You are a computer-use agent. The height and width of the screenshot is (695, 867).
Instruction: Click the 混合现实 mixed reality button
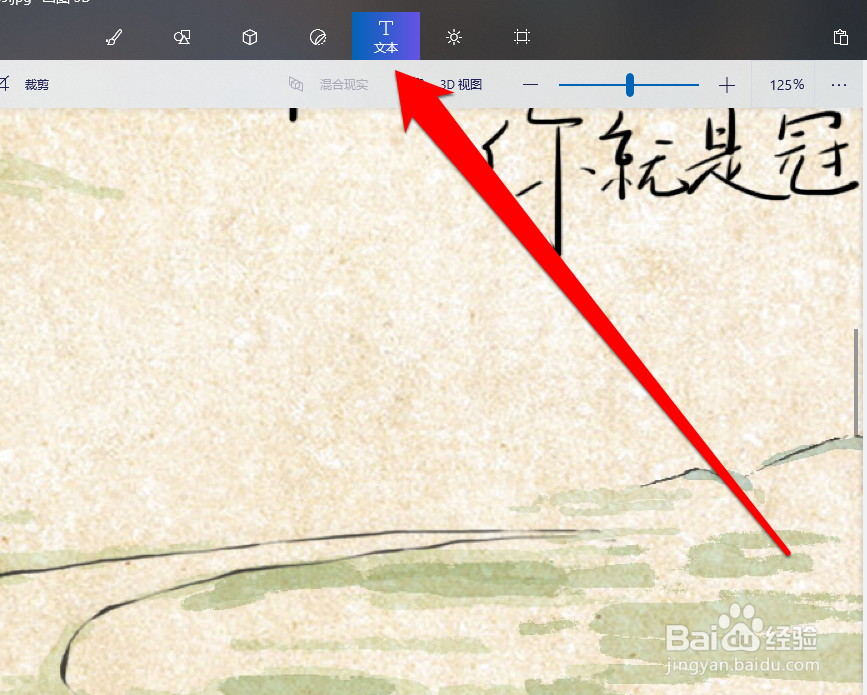click(x=328, y=85)
